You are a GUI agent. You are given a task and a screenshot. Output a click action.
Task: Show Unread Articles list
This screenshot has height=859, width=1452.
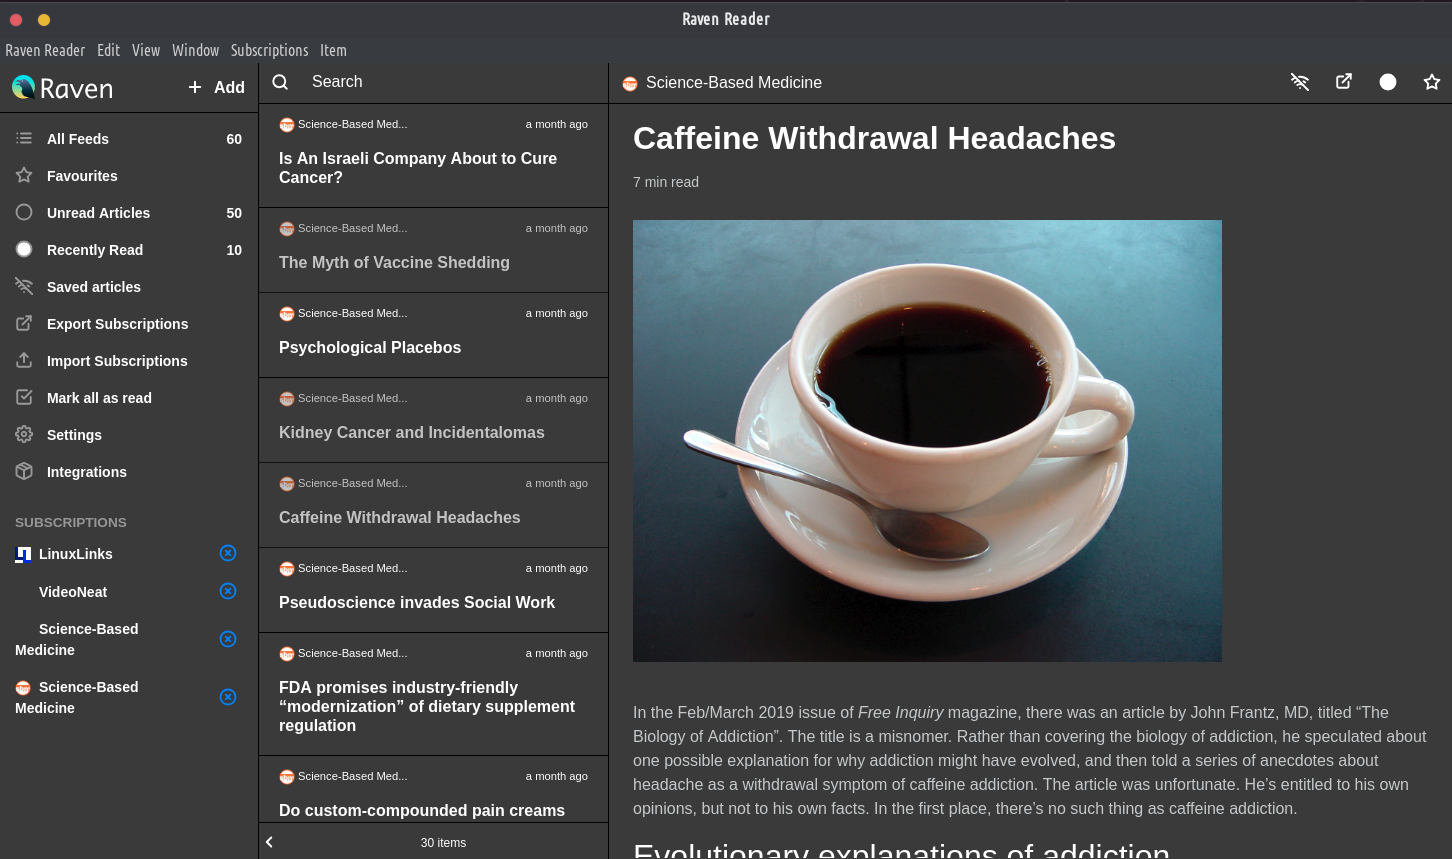(98, 213)
